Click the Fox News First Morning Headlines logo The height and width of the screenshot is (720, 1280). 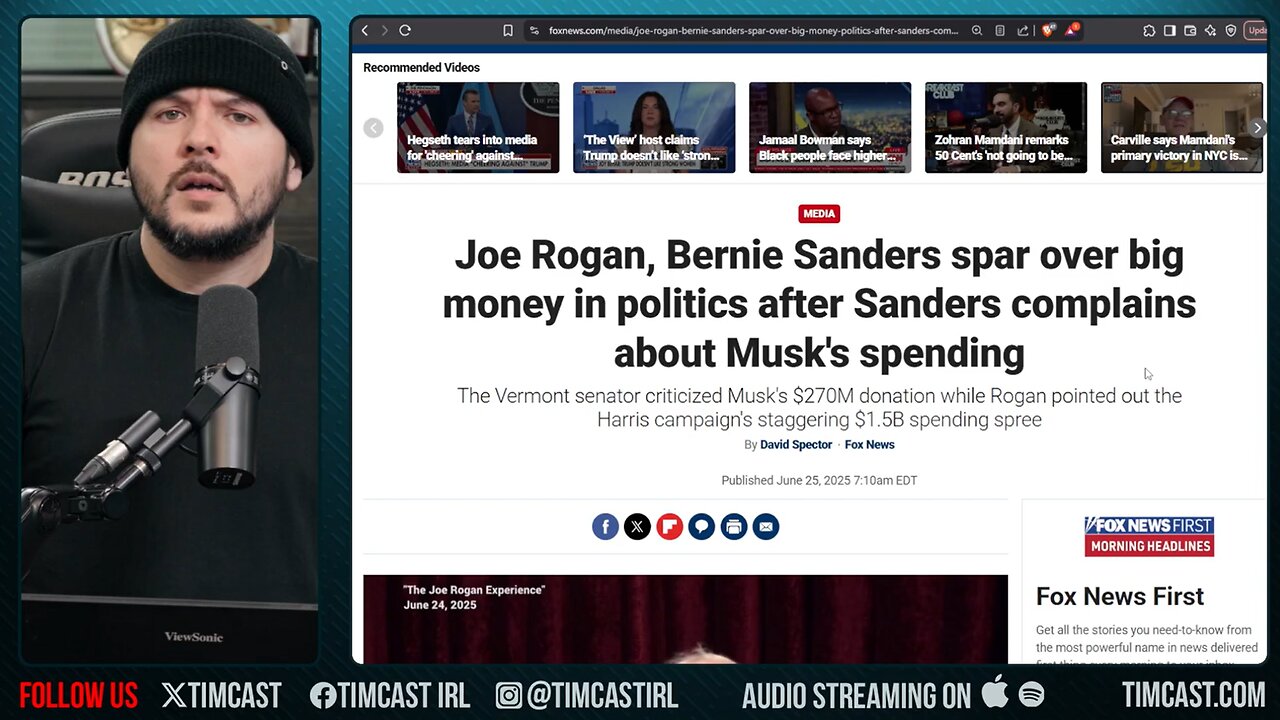[x=1149, y=536]
